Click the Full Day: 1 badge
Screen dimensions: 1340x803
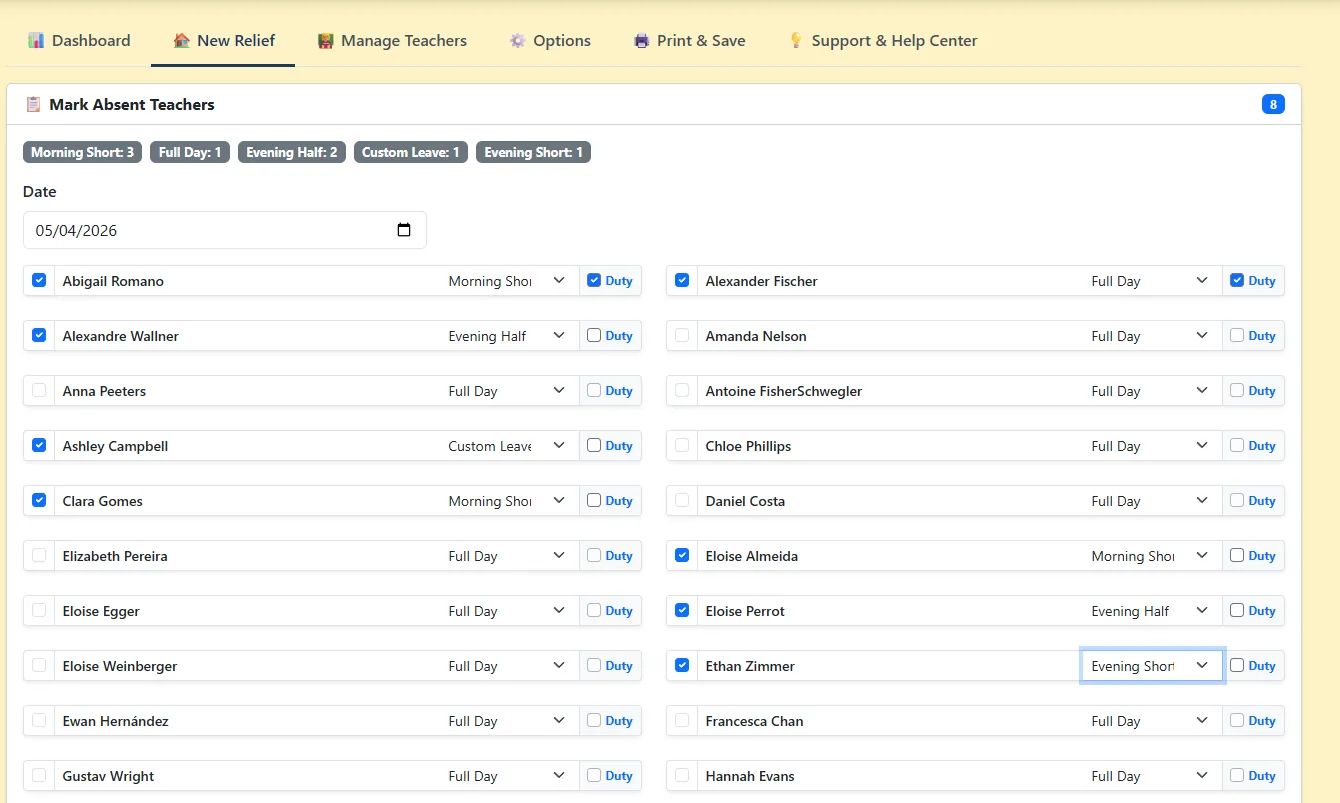[x=190, y=152]
